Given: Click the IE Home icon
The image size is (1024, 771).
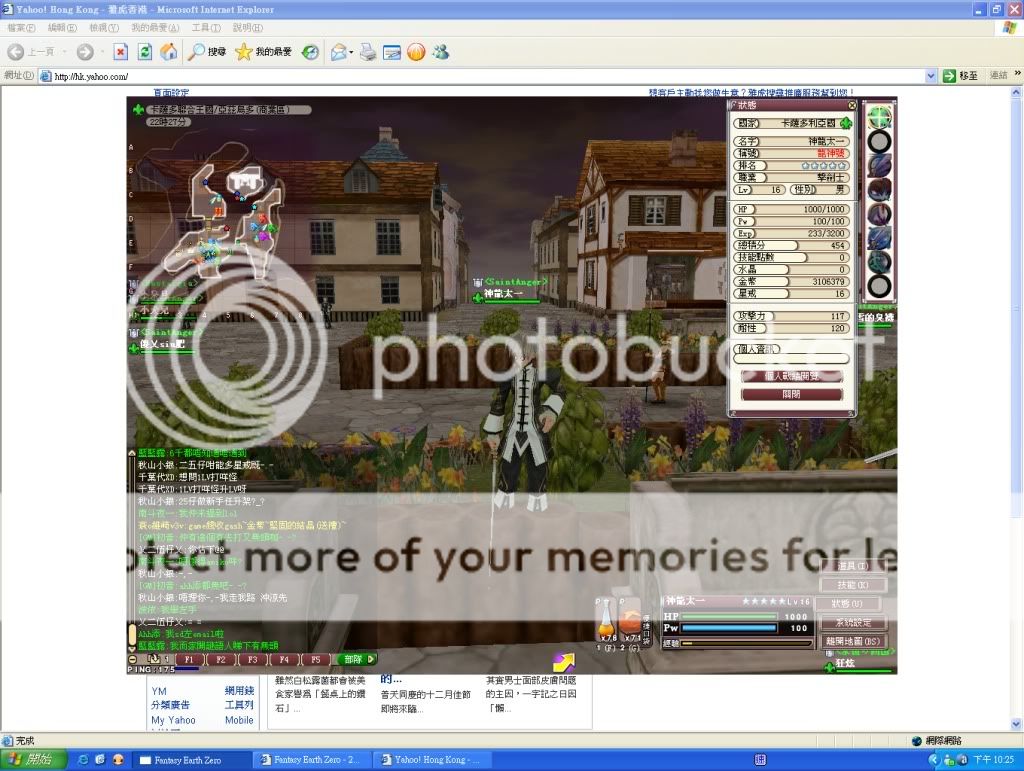Looking at the screenshot, I should point(170,52).
